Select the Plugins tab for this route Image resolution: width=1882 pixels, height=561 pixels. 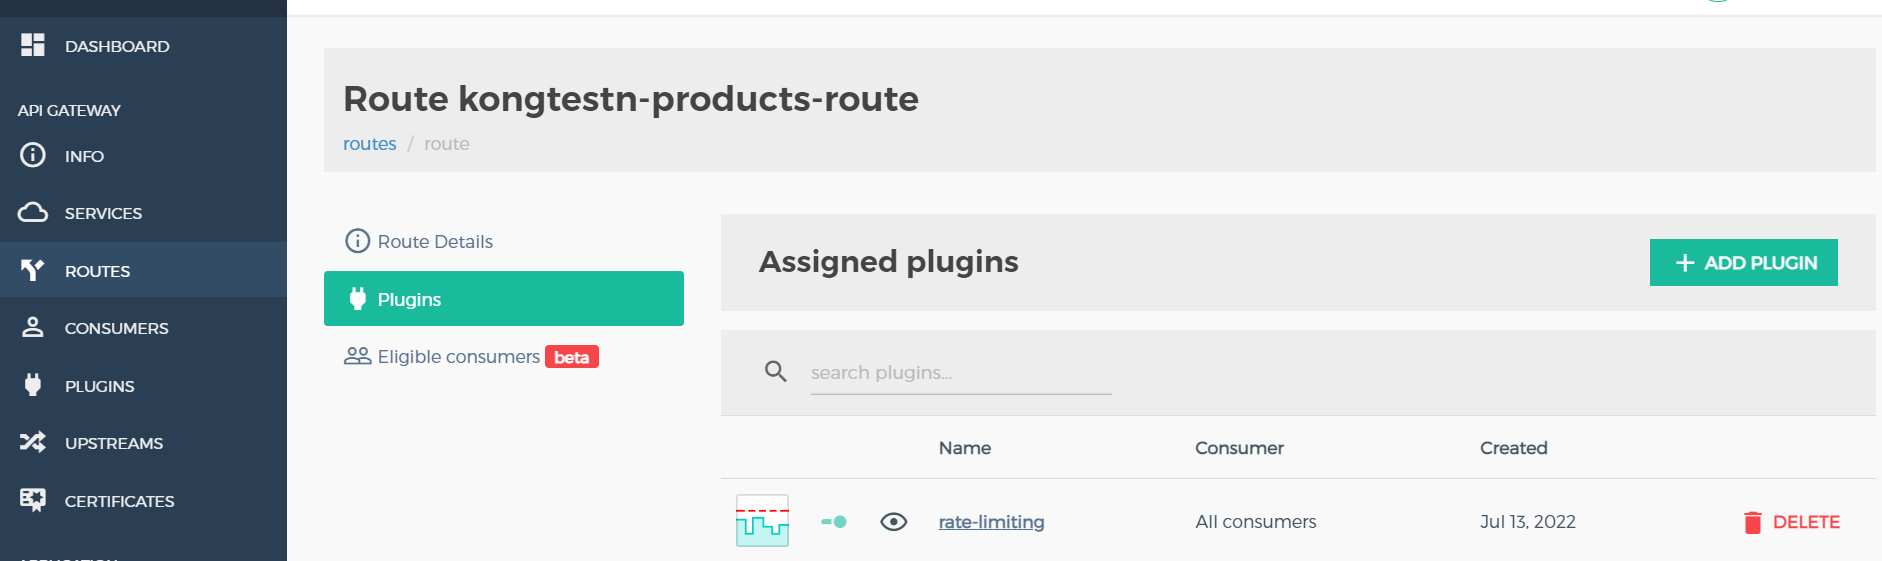coord(503,298)
